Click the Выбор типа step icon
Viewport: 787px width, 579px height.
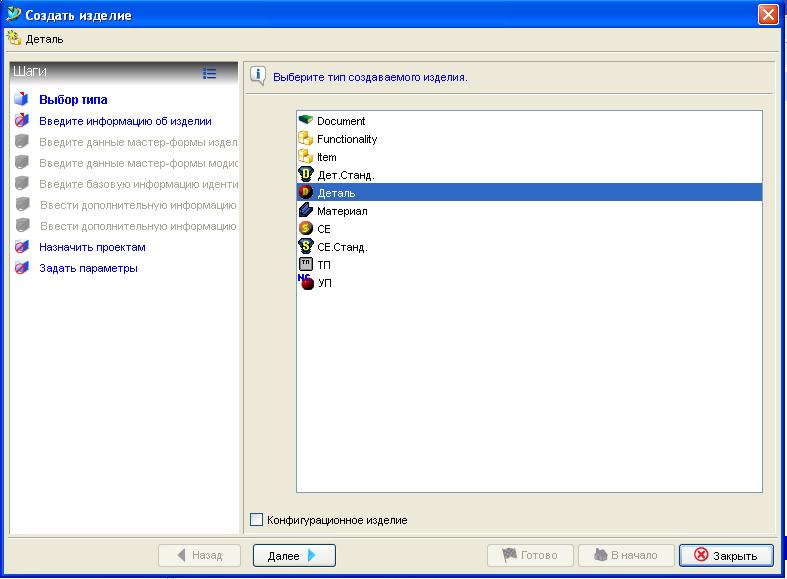(22, 99)
